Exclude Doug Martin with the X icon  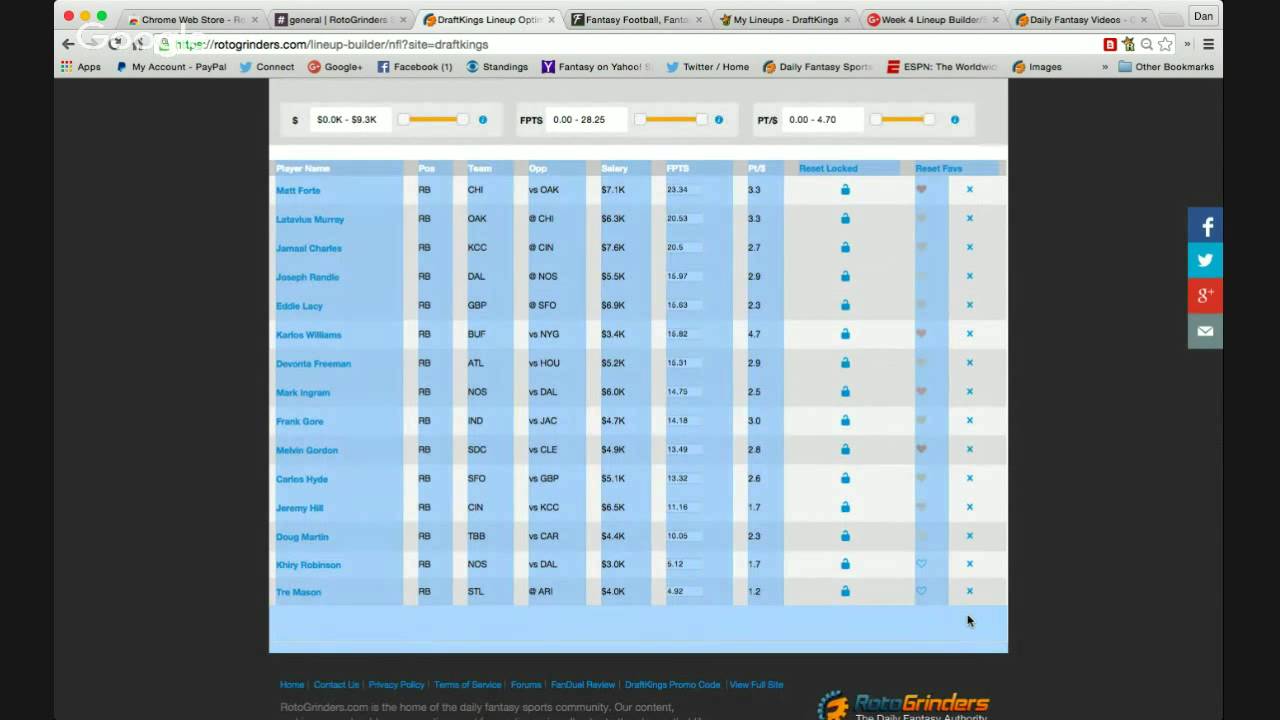(969, 536)
